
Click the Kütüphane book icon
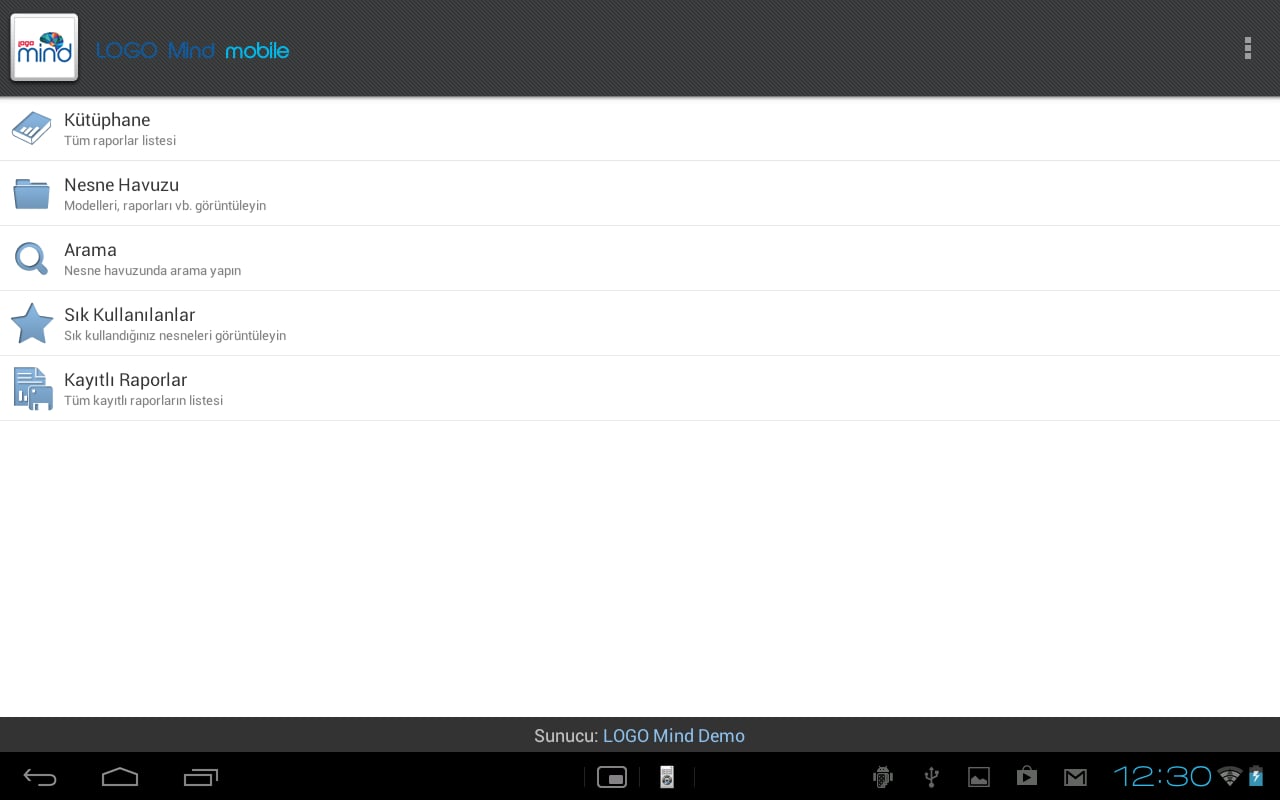(31, 128)
